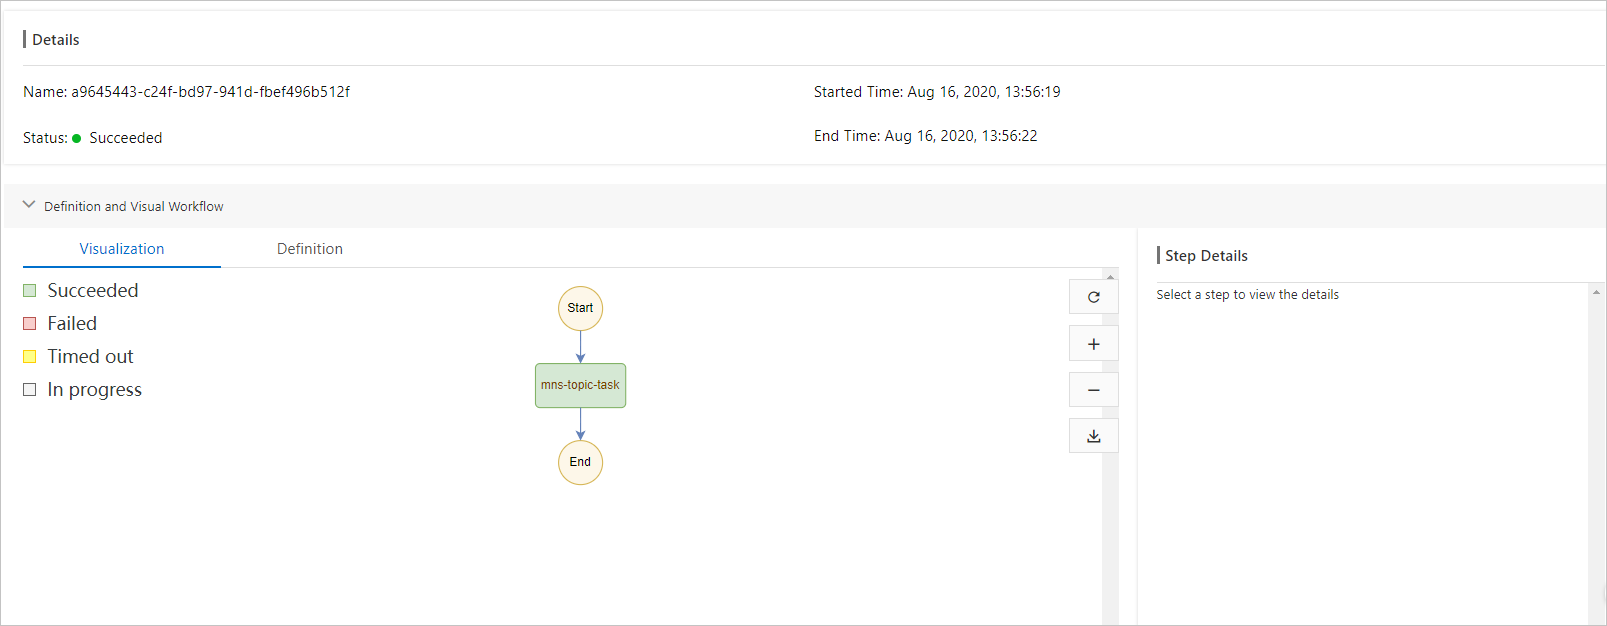The height and width of the screenshot is (626, 1607).
Task: Click the diagram scrollbar up arrow
Action: pos(1110,277)
